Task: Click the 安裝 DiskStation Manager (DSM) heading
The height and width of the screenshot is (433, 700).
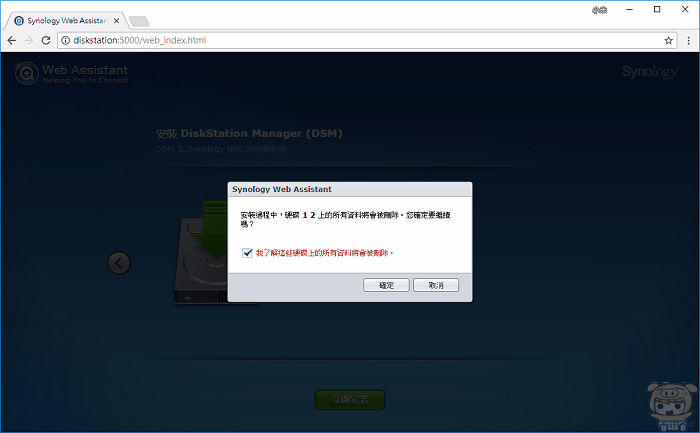Action: point(249,133)
